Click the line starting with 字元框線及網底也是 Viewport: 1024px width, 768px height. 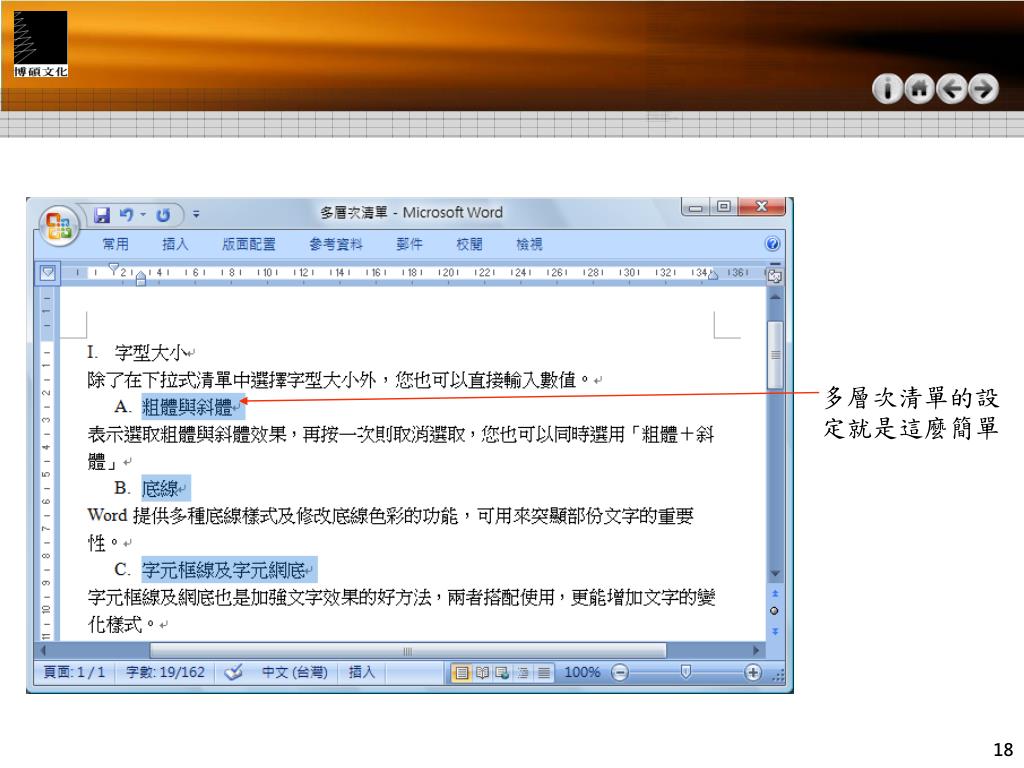click(x=402, y=598)
